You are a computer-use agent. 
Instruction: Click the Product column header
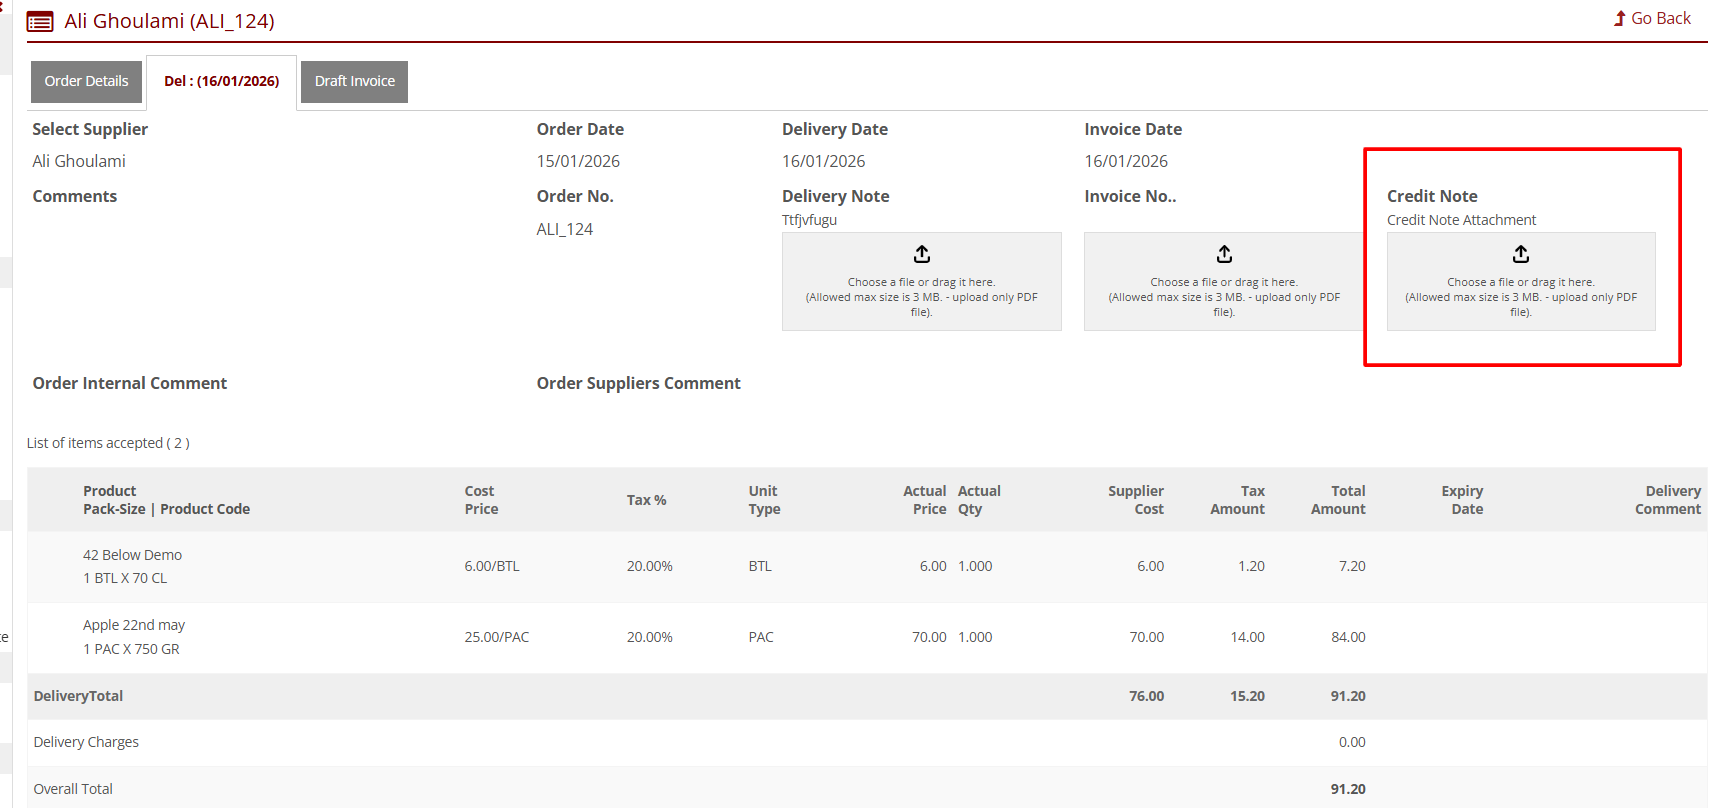pyautogui.click(x=110, y=491)
